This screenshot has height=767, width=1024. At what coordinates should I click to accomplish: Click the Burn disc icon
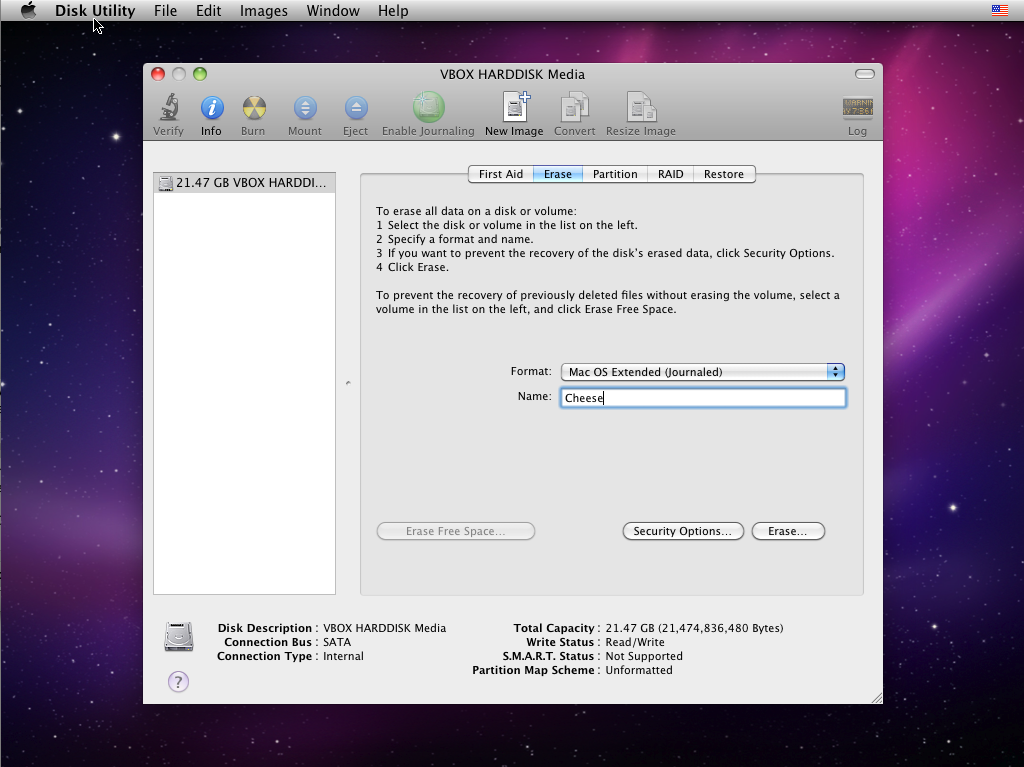click(253, 108)
